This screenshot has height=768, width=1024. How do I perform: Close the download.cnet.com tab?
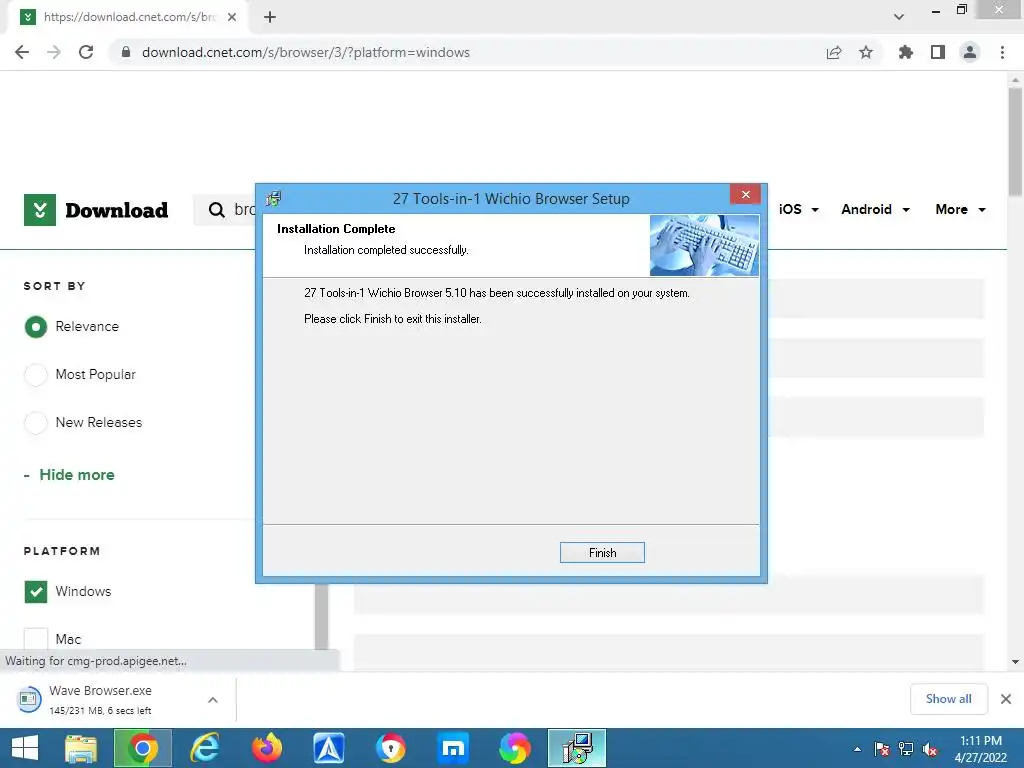[232, 17]
